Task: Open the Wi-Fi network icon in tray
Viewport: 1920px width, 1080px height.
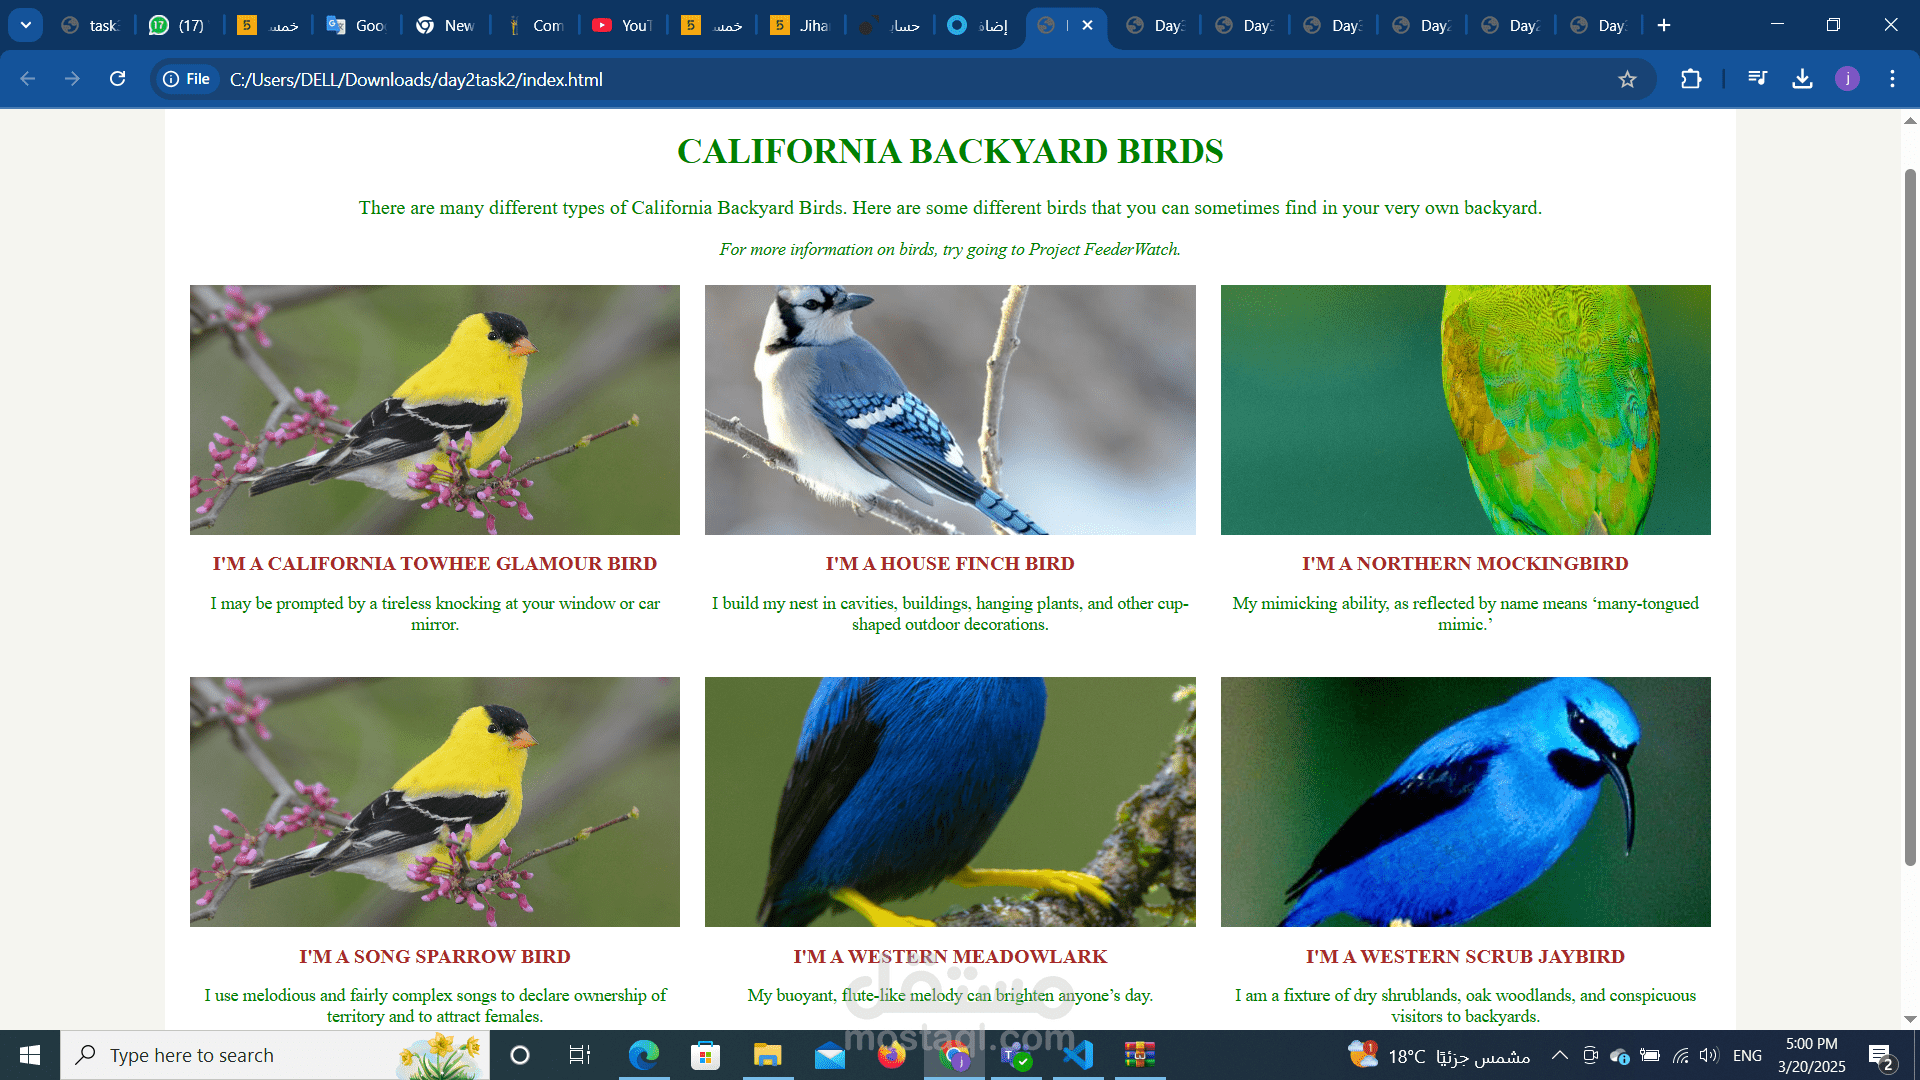Action: point(1680,1055)
